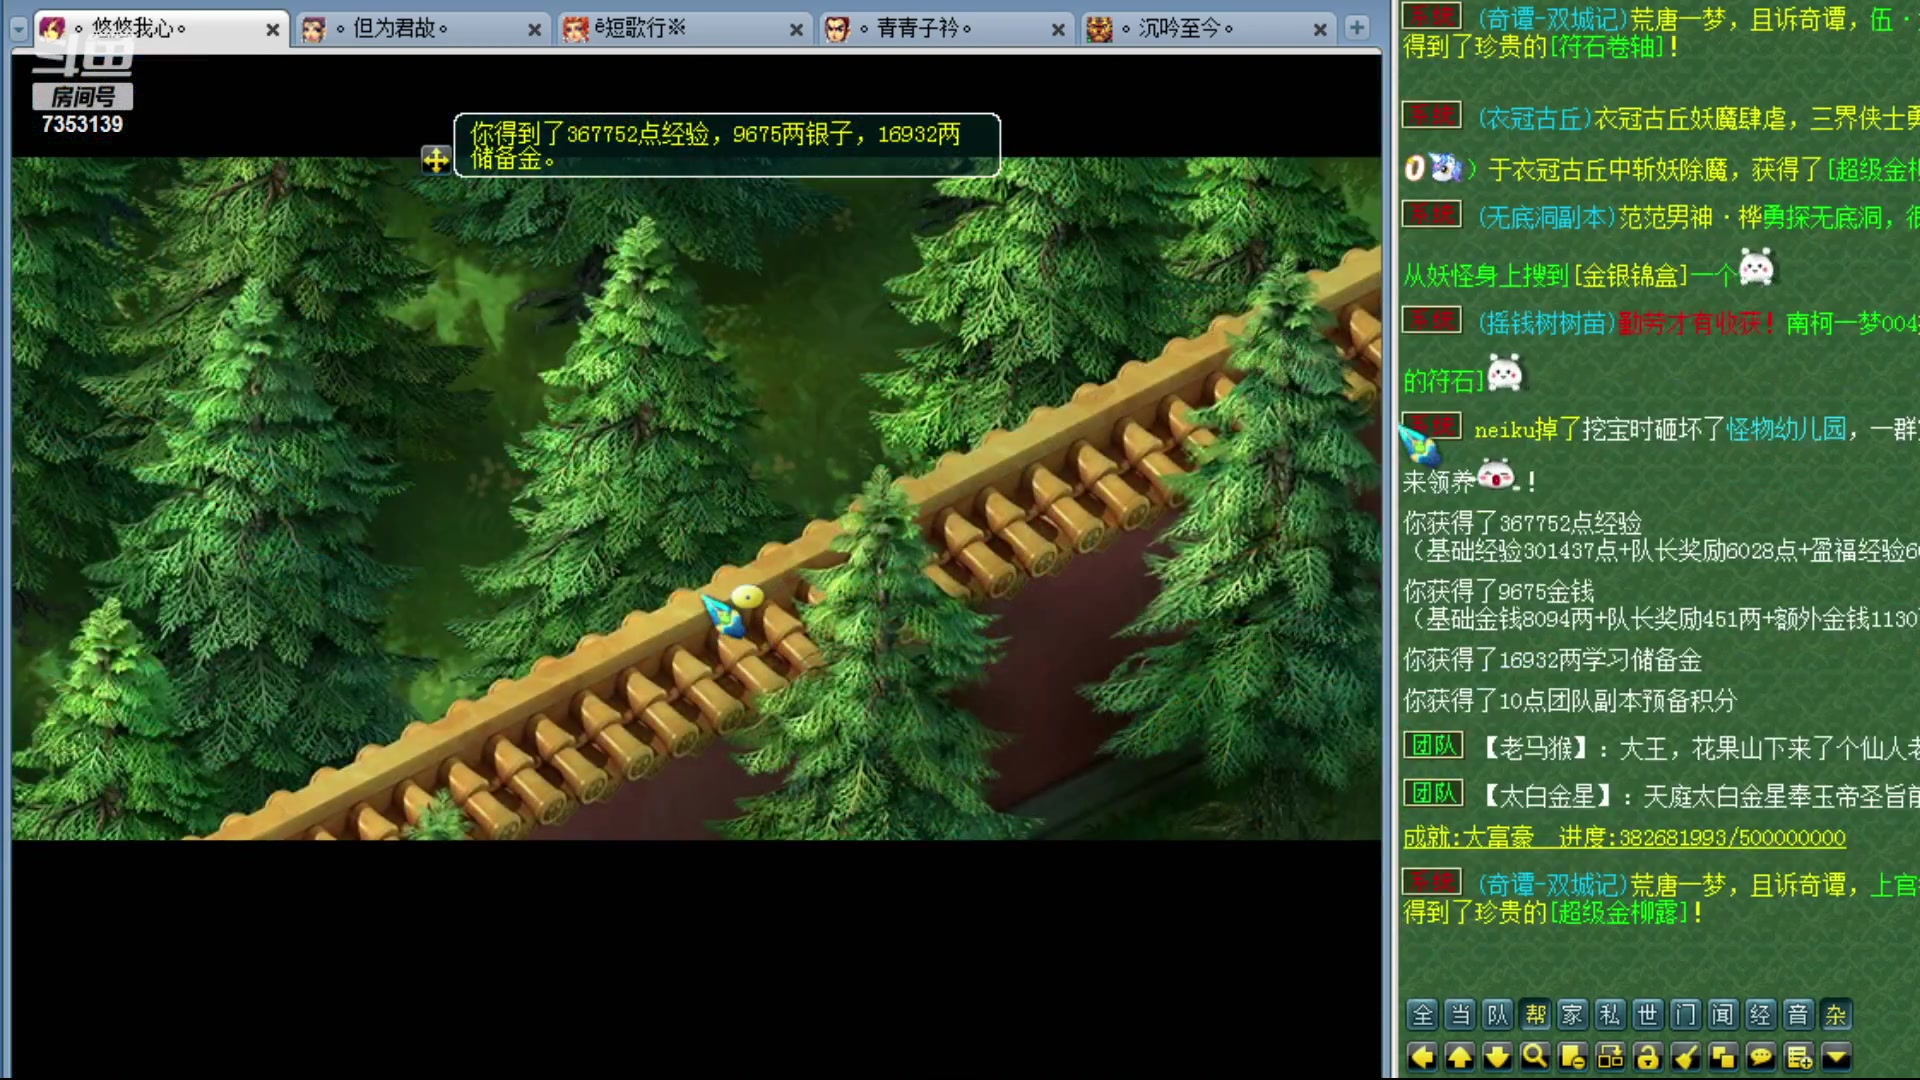The image size is (1920, 1080).
Task: Close the 青青子衿 tab
Action: coord(1058,30)
